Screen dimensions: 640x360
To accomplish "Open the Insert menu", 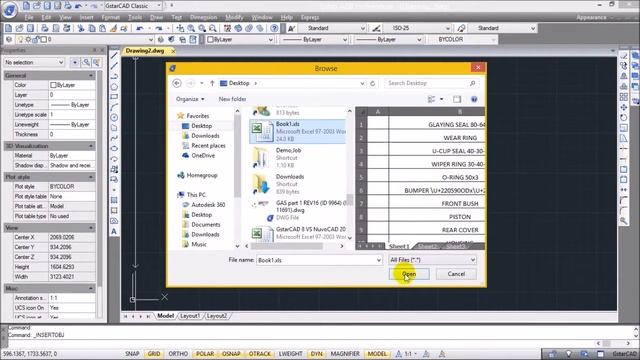I will click(87, 17).
